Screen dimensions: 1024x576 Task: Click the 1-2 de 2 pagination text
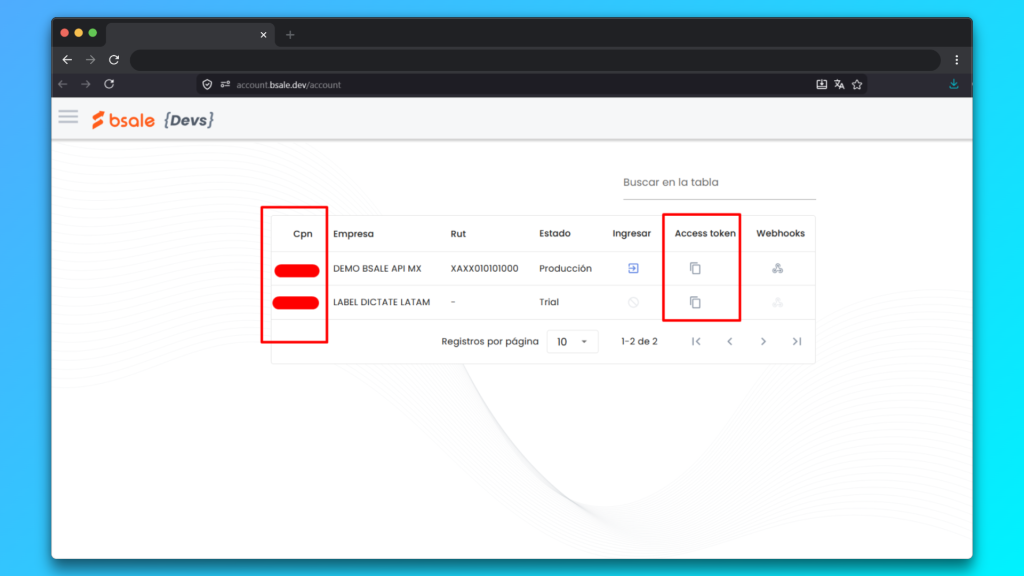pos(639,342)
